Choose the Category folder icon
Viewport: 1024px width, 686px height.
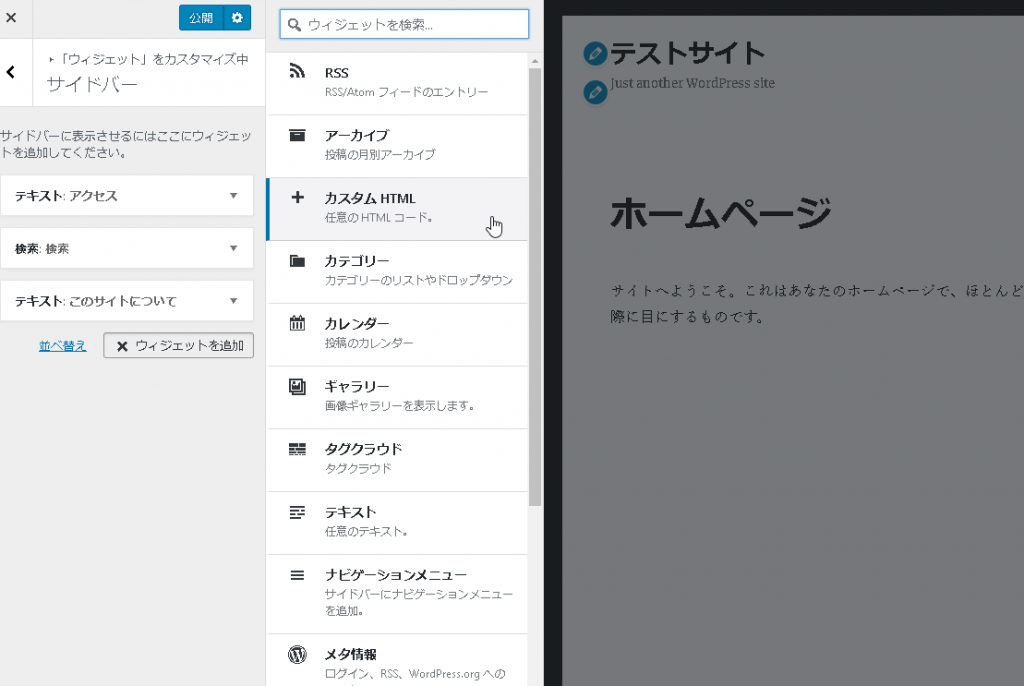click(296, 261)
